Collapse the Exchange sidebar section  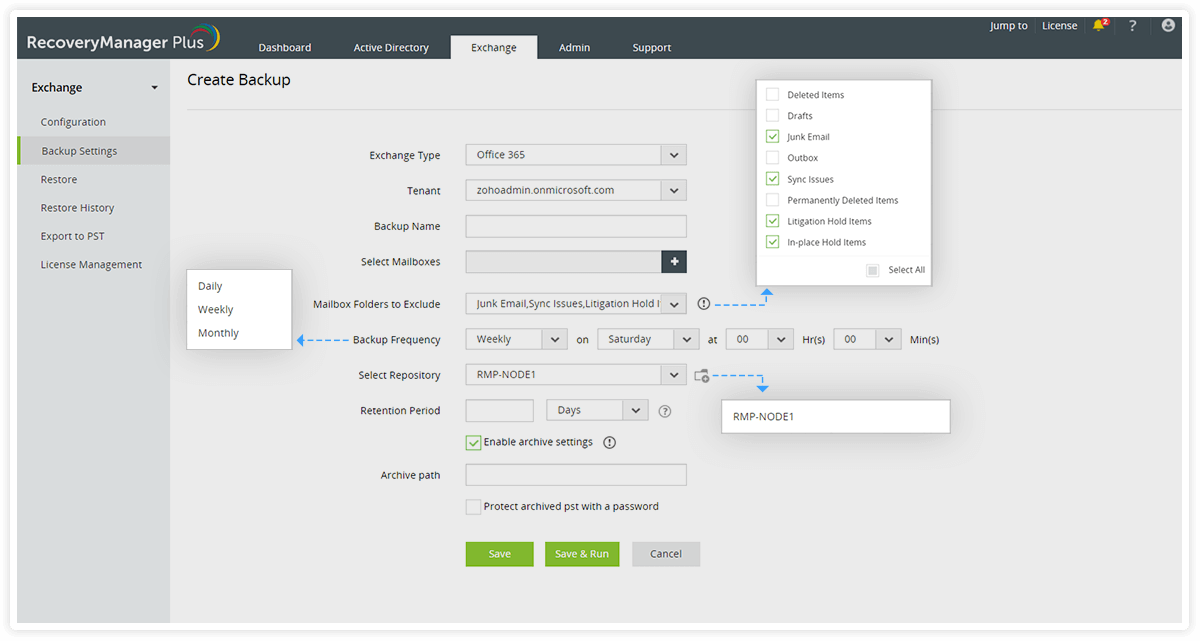click(155, 88)
